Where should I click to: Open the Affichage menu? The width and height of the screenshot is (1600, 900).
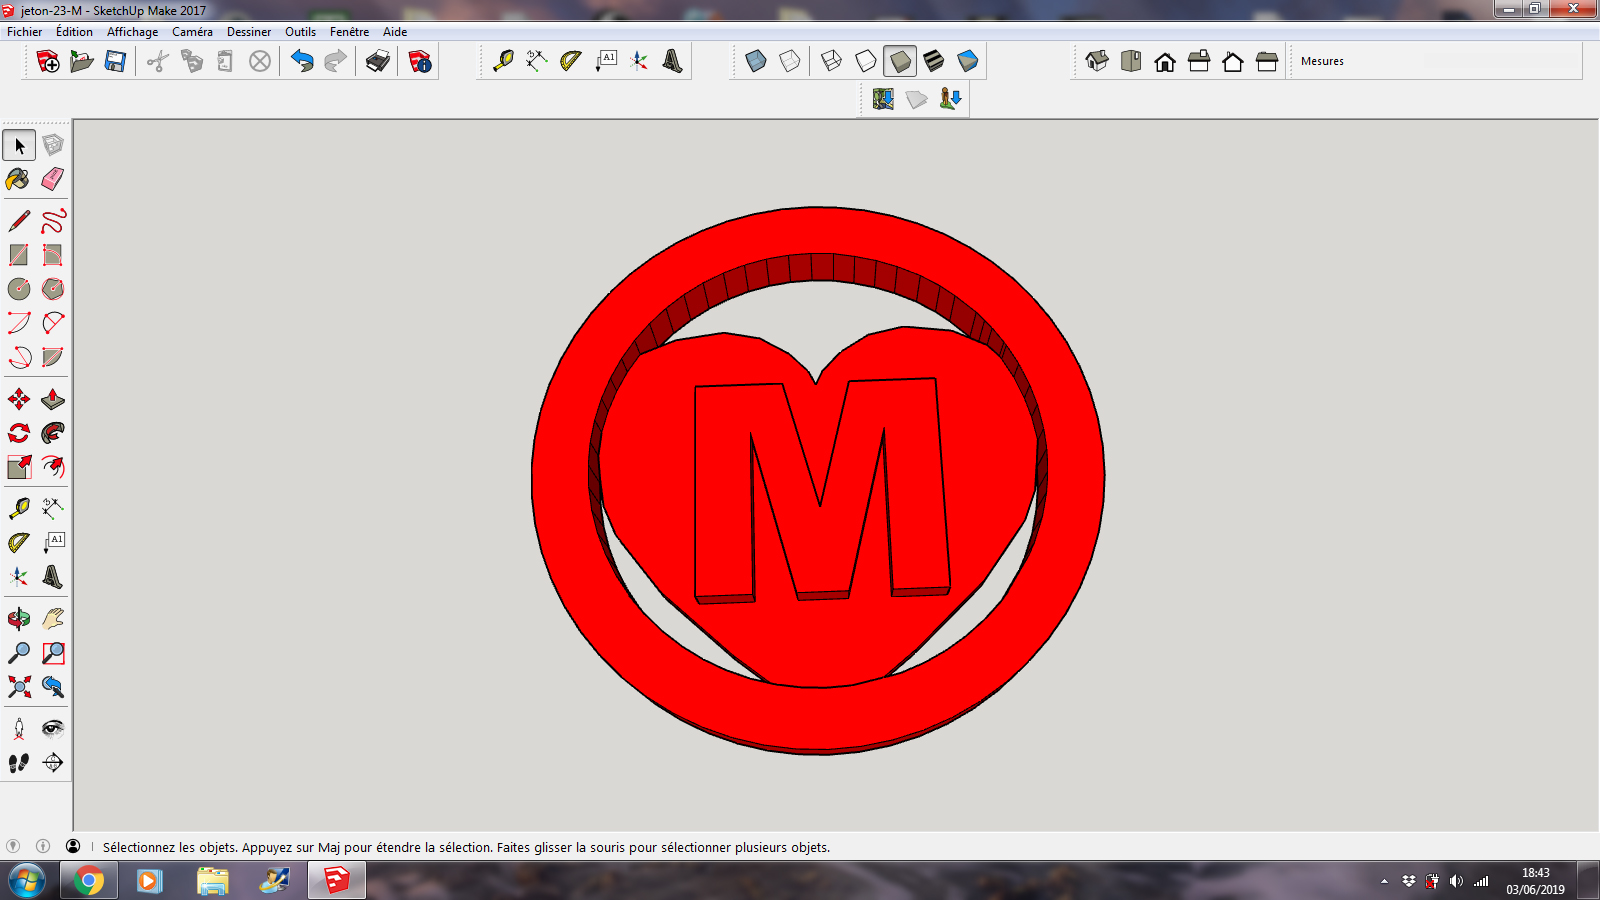tap(132, 32)
